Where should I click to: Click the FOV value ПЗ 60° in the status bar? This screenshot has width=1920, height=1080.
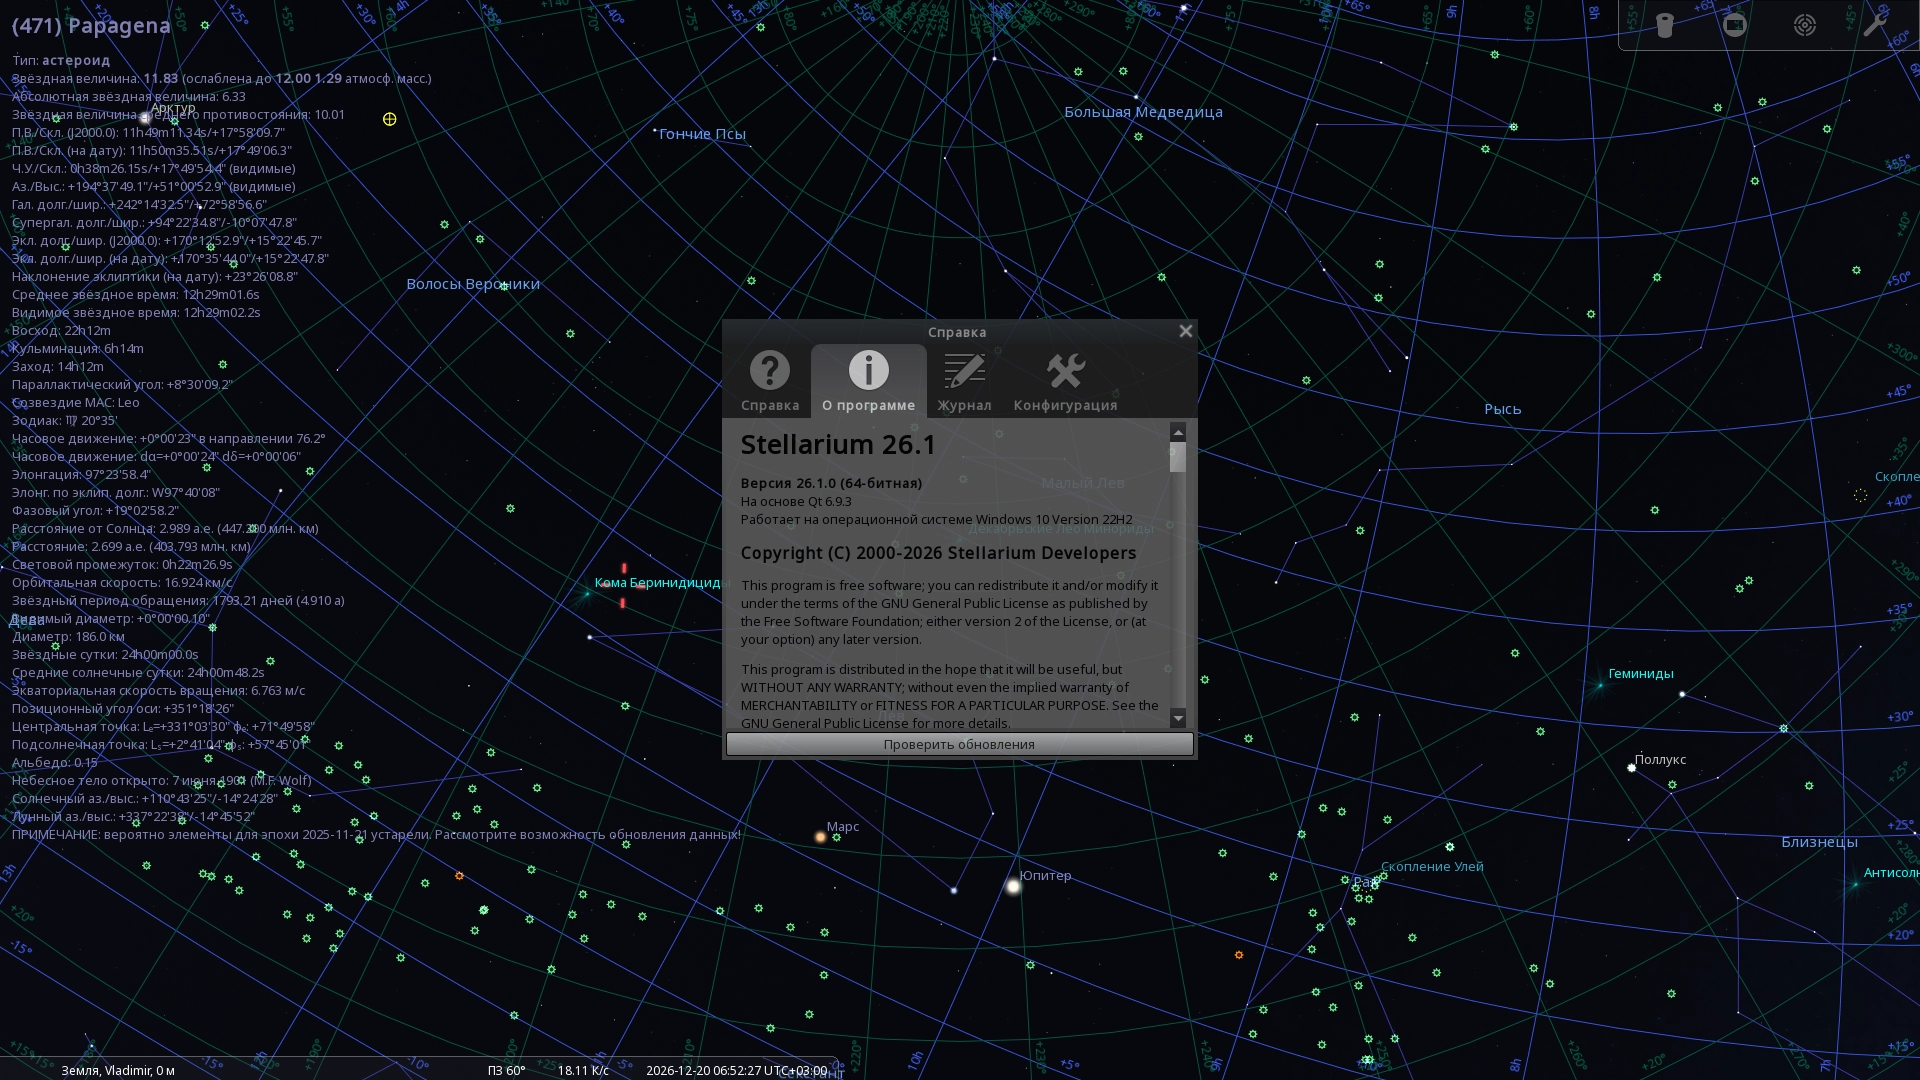point(506,1070)
